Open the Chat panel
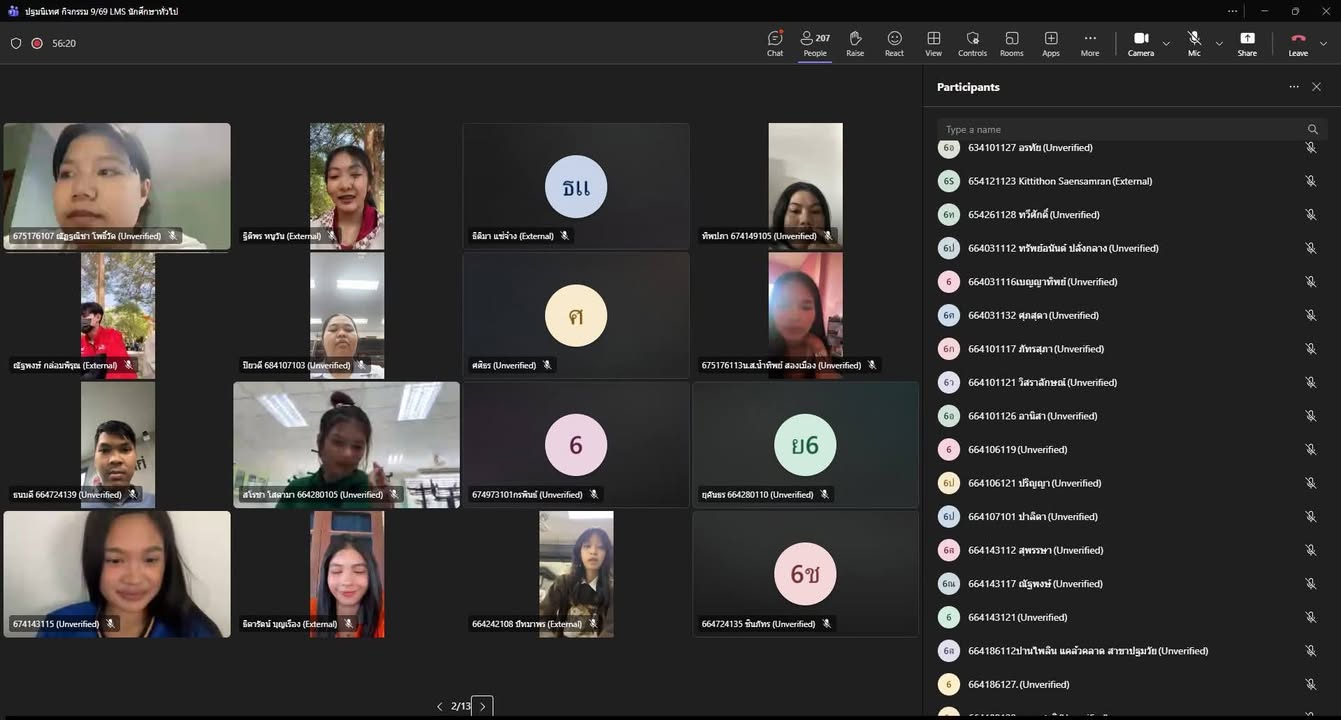The width and height of the screenshot is (1341, 720). coord(775,43)
